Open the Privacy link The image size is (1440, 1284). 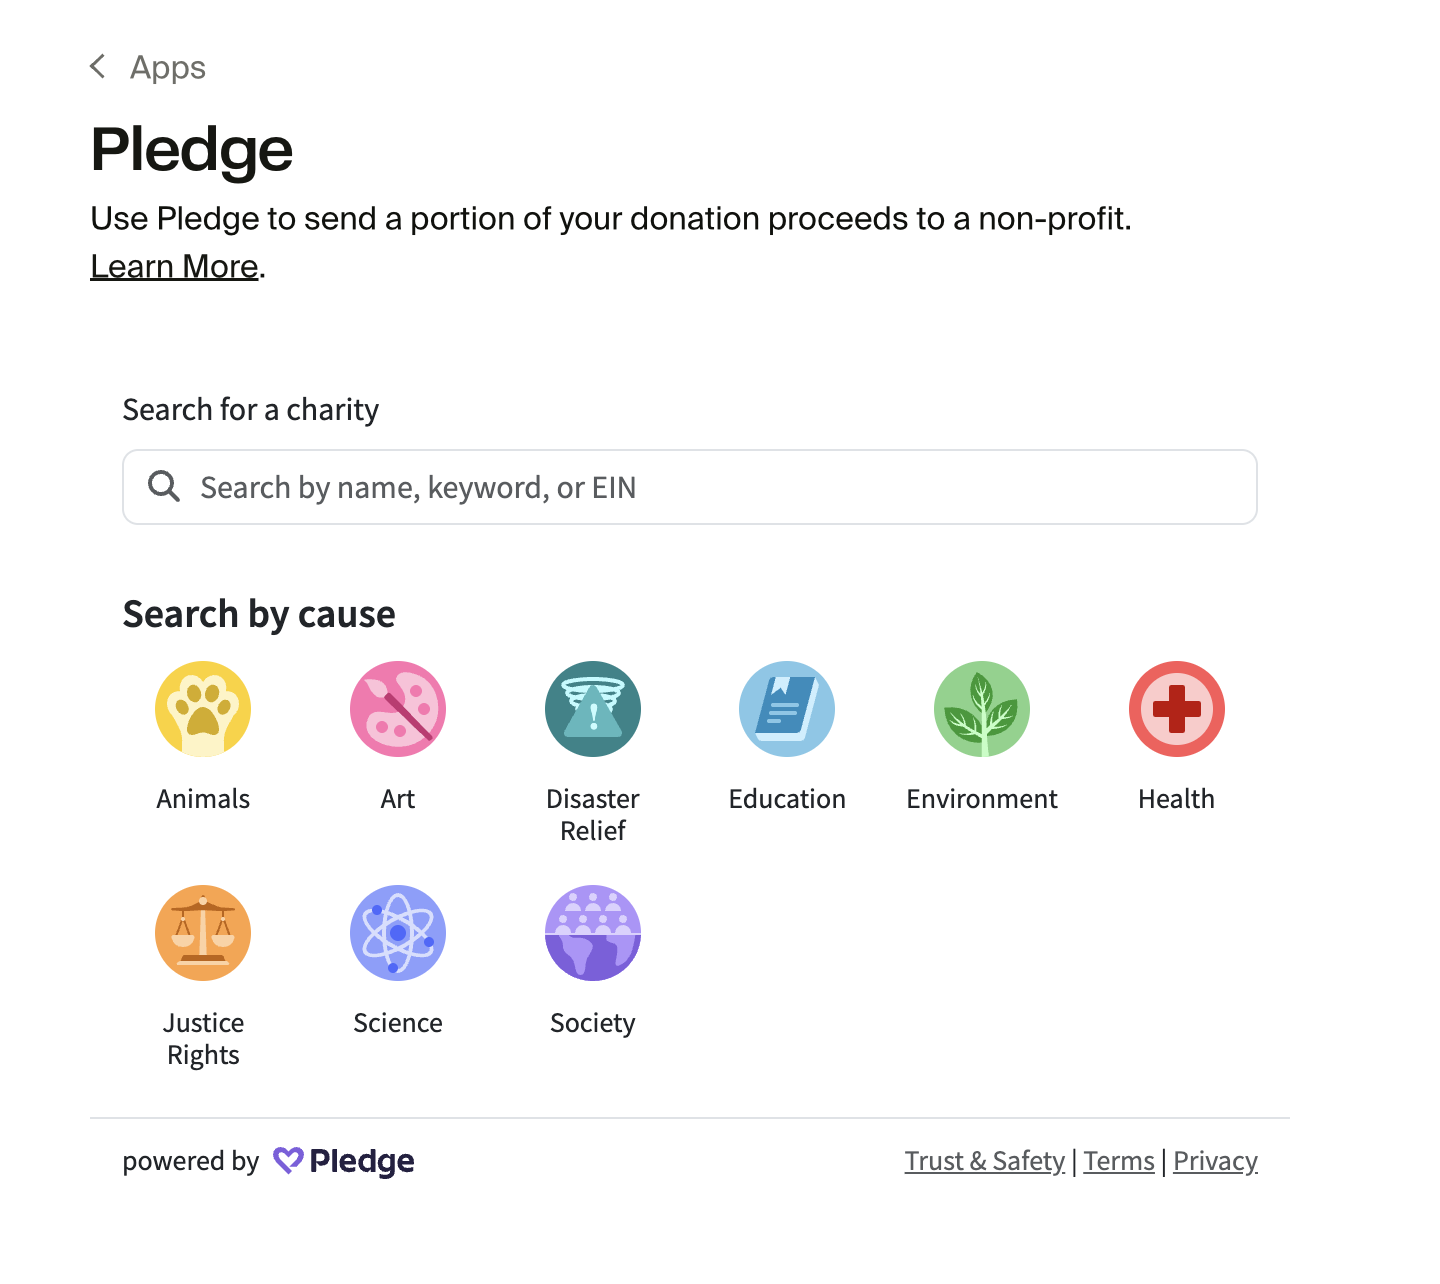1215,1161
